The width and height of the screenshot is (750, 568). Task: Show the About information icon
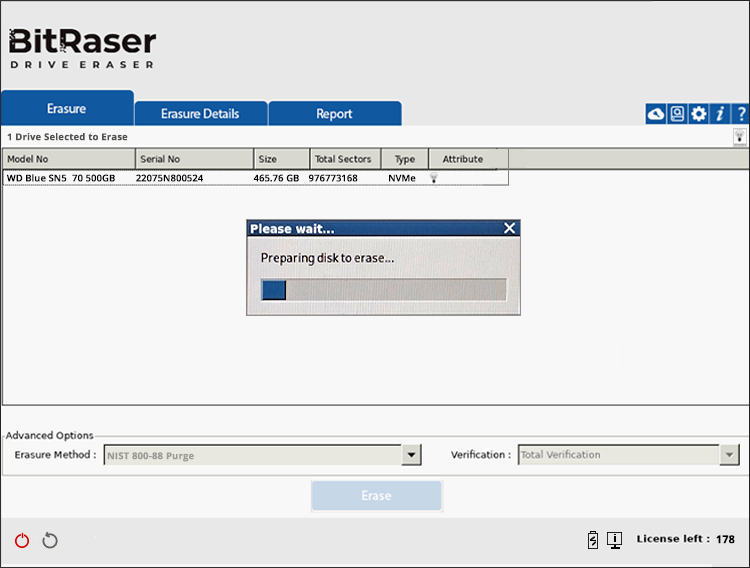coord(720,114)
